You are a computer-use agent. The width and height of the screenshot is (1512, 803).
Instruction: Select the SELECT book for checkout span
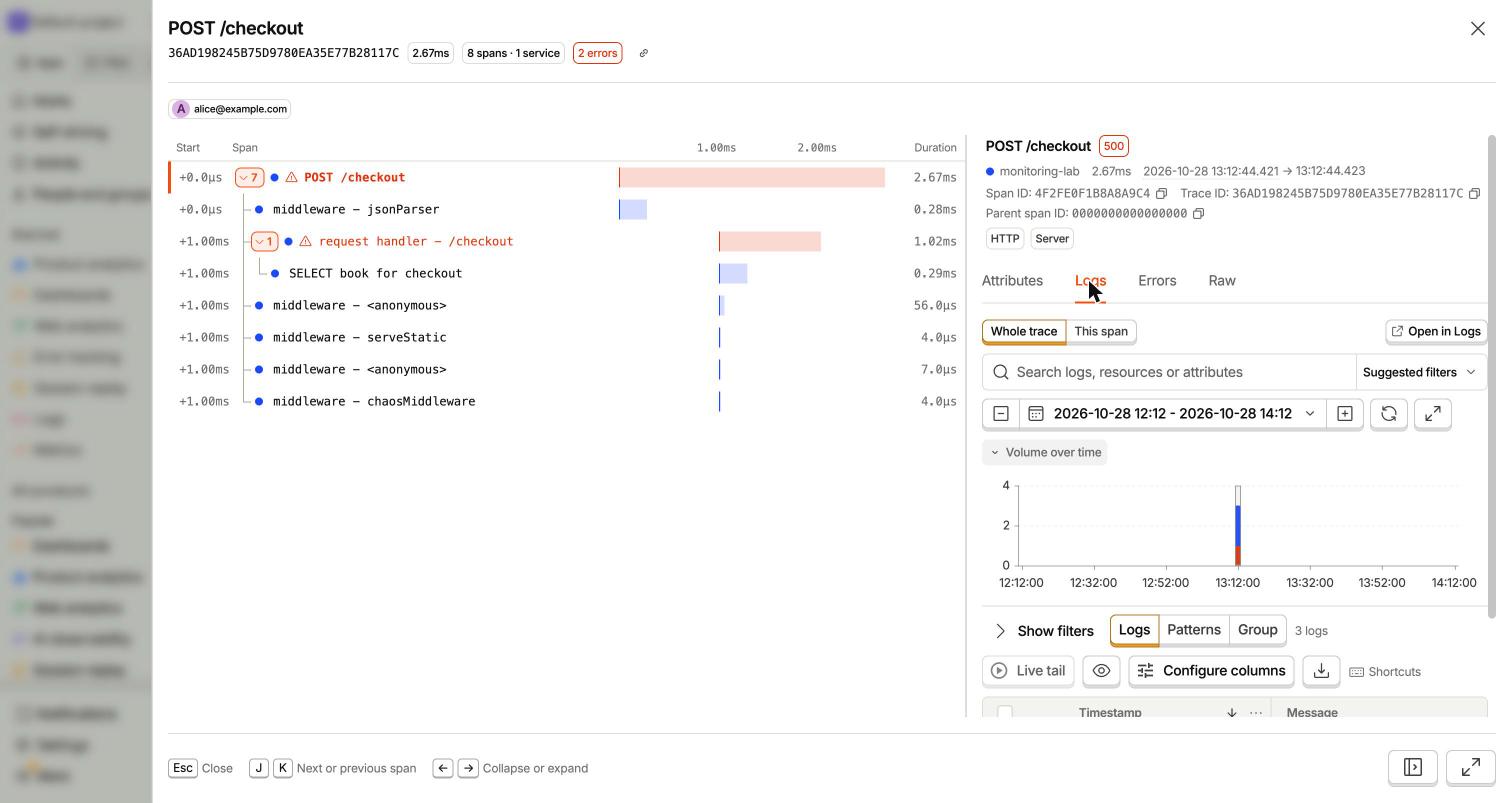(x=375, y=273)
